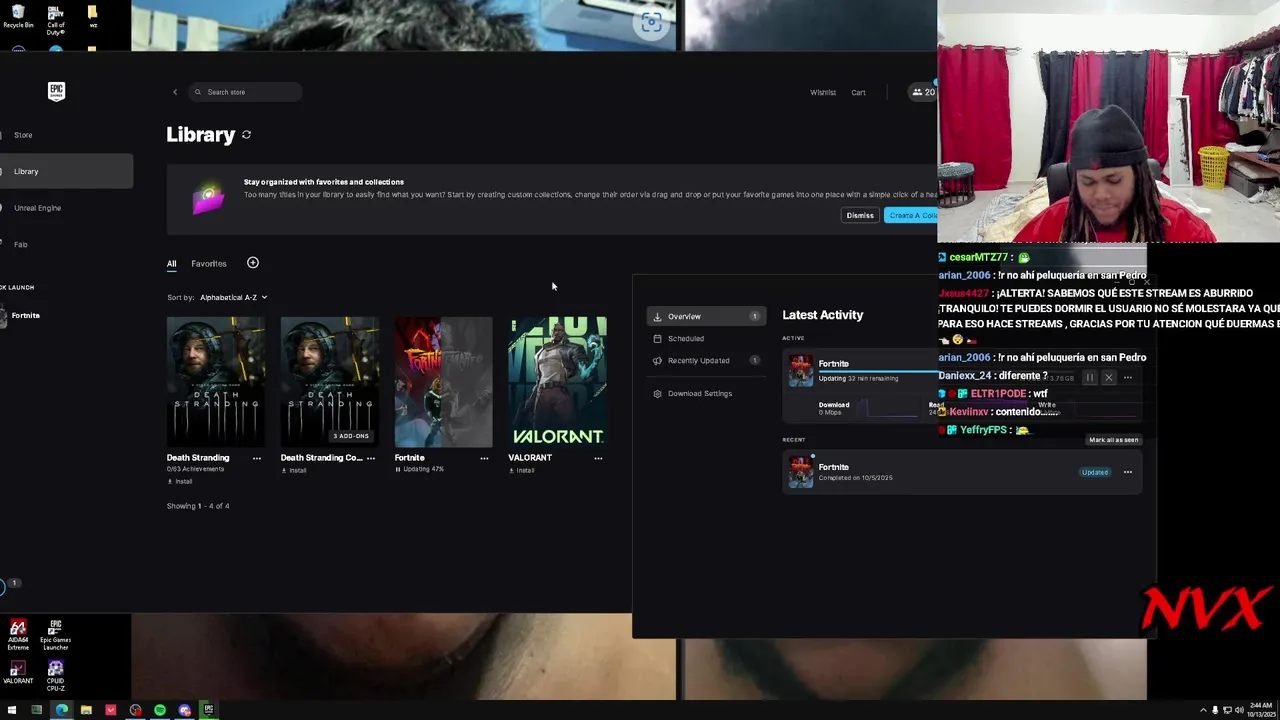The height and width of the screenshot is (720, 1280).
Task: Click the pink folder collections icon
Action: pyautogui.click(x=208, y=199)
